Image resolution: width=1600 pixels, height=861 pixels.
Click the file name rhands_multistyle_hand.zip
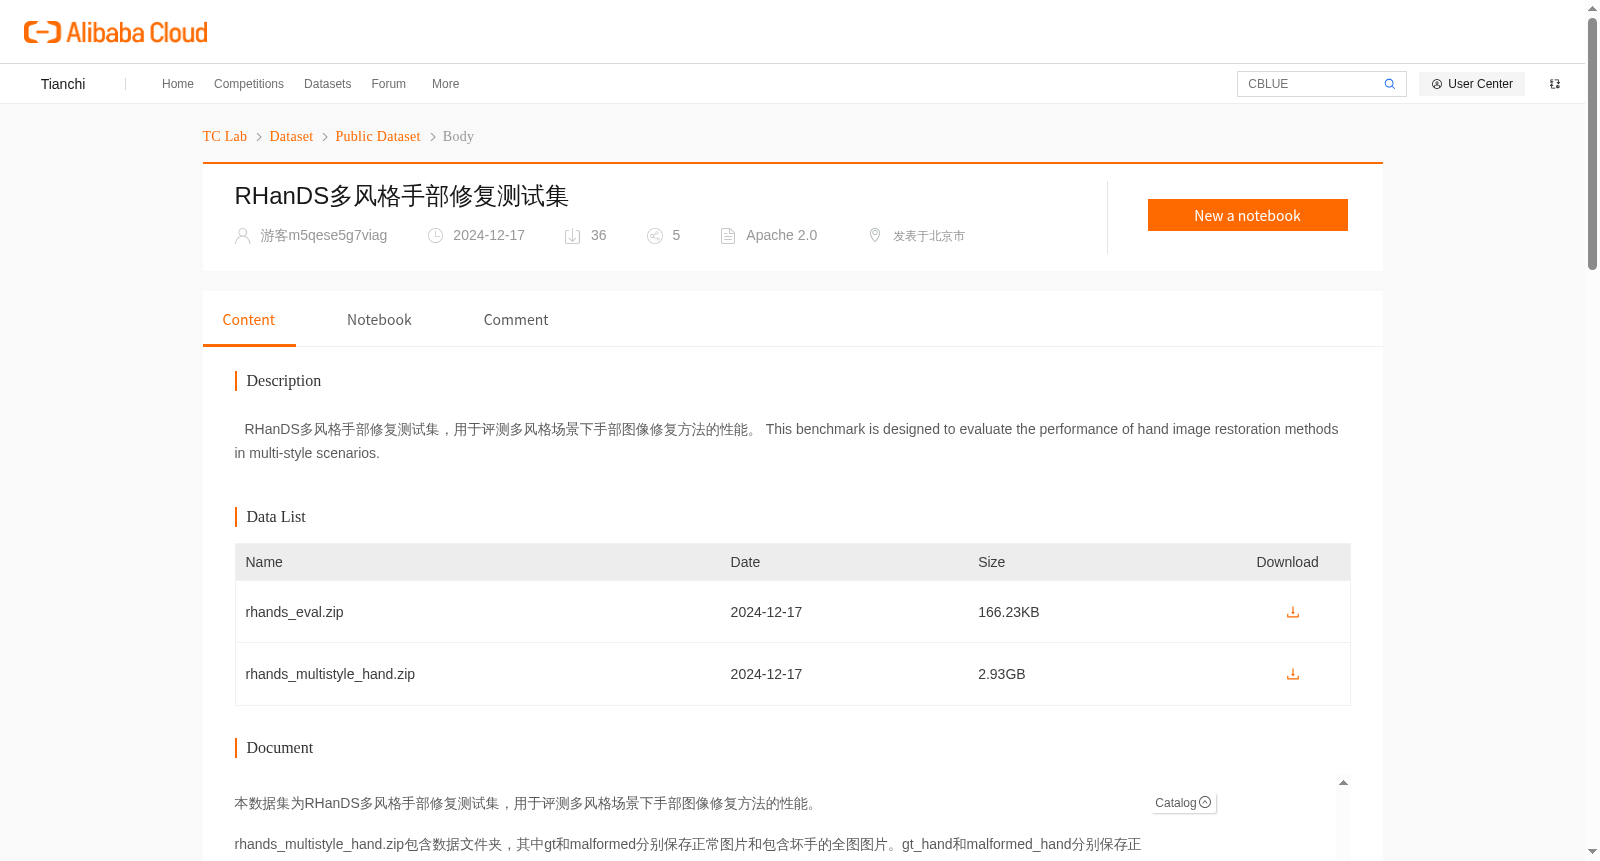point(330,674)
